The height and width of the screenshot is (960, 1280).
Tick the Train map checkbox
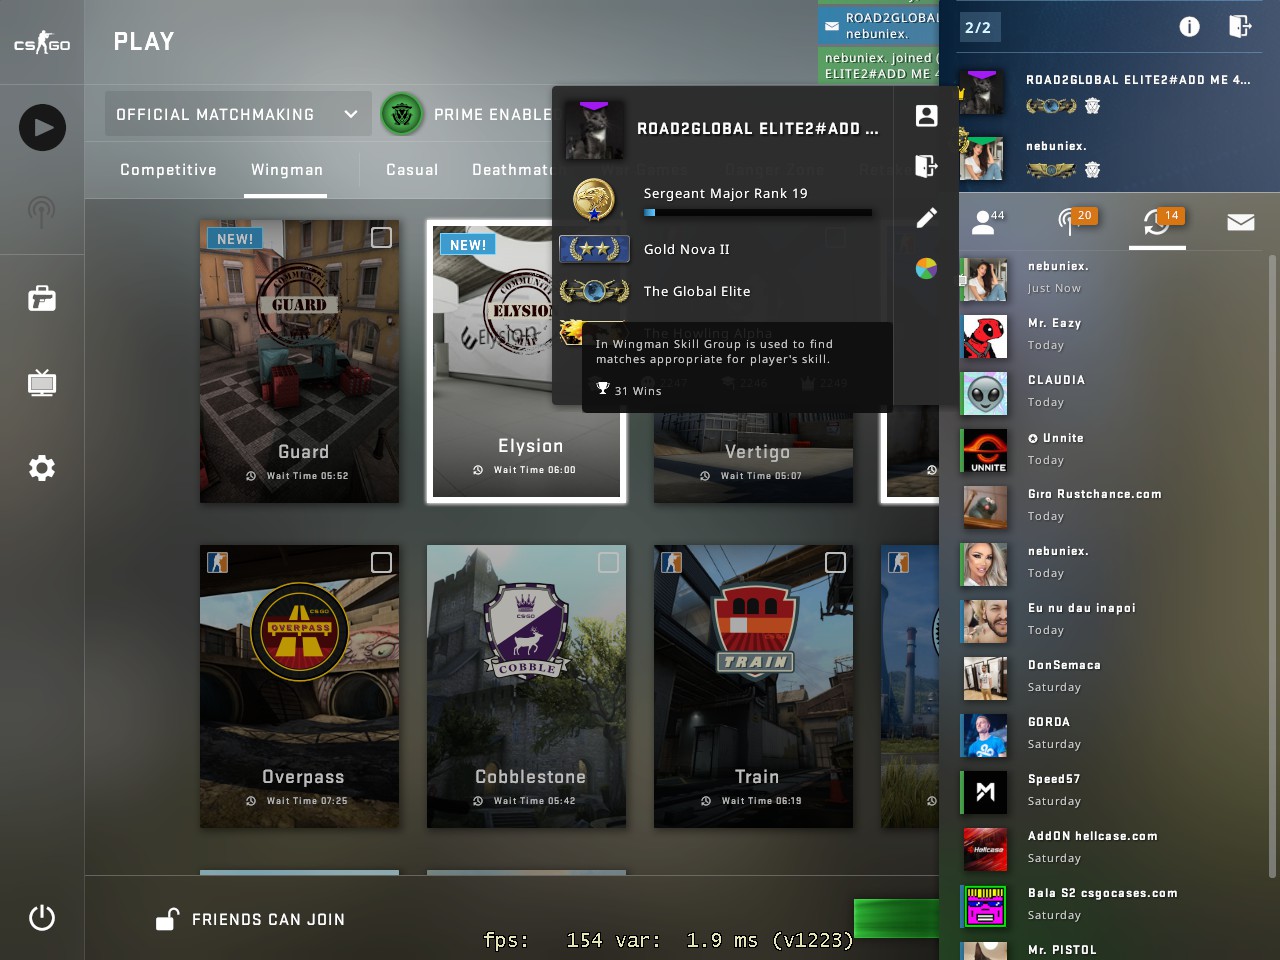coord(835,563)
